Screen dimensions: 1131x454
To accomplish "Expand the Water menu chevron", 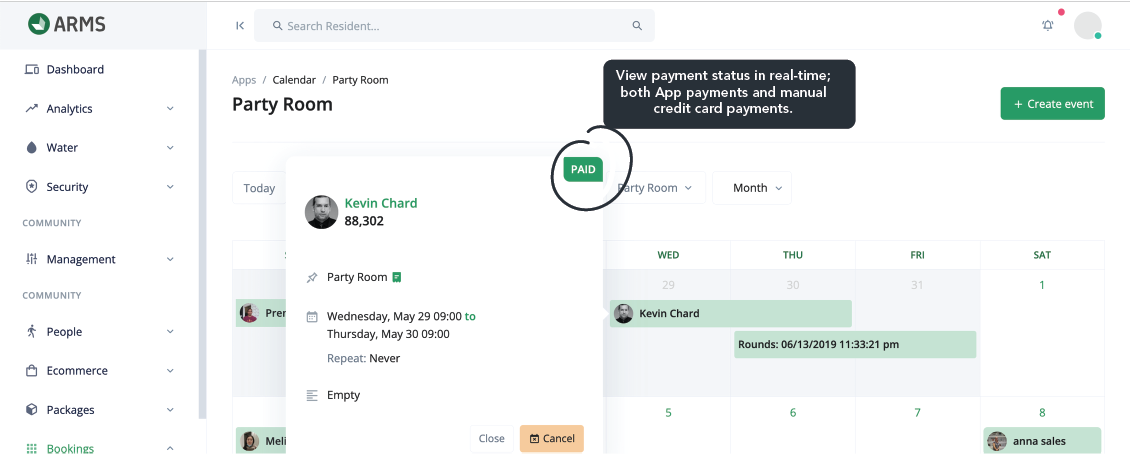I will point(170,147).
